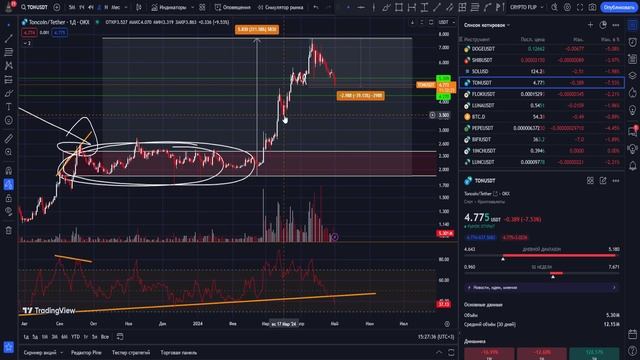Take a chart snapshot with camera icon
This screenshot has height=360, width=640.
pyautogui.click(x=592, y=7)
